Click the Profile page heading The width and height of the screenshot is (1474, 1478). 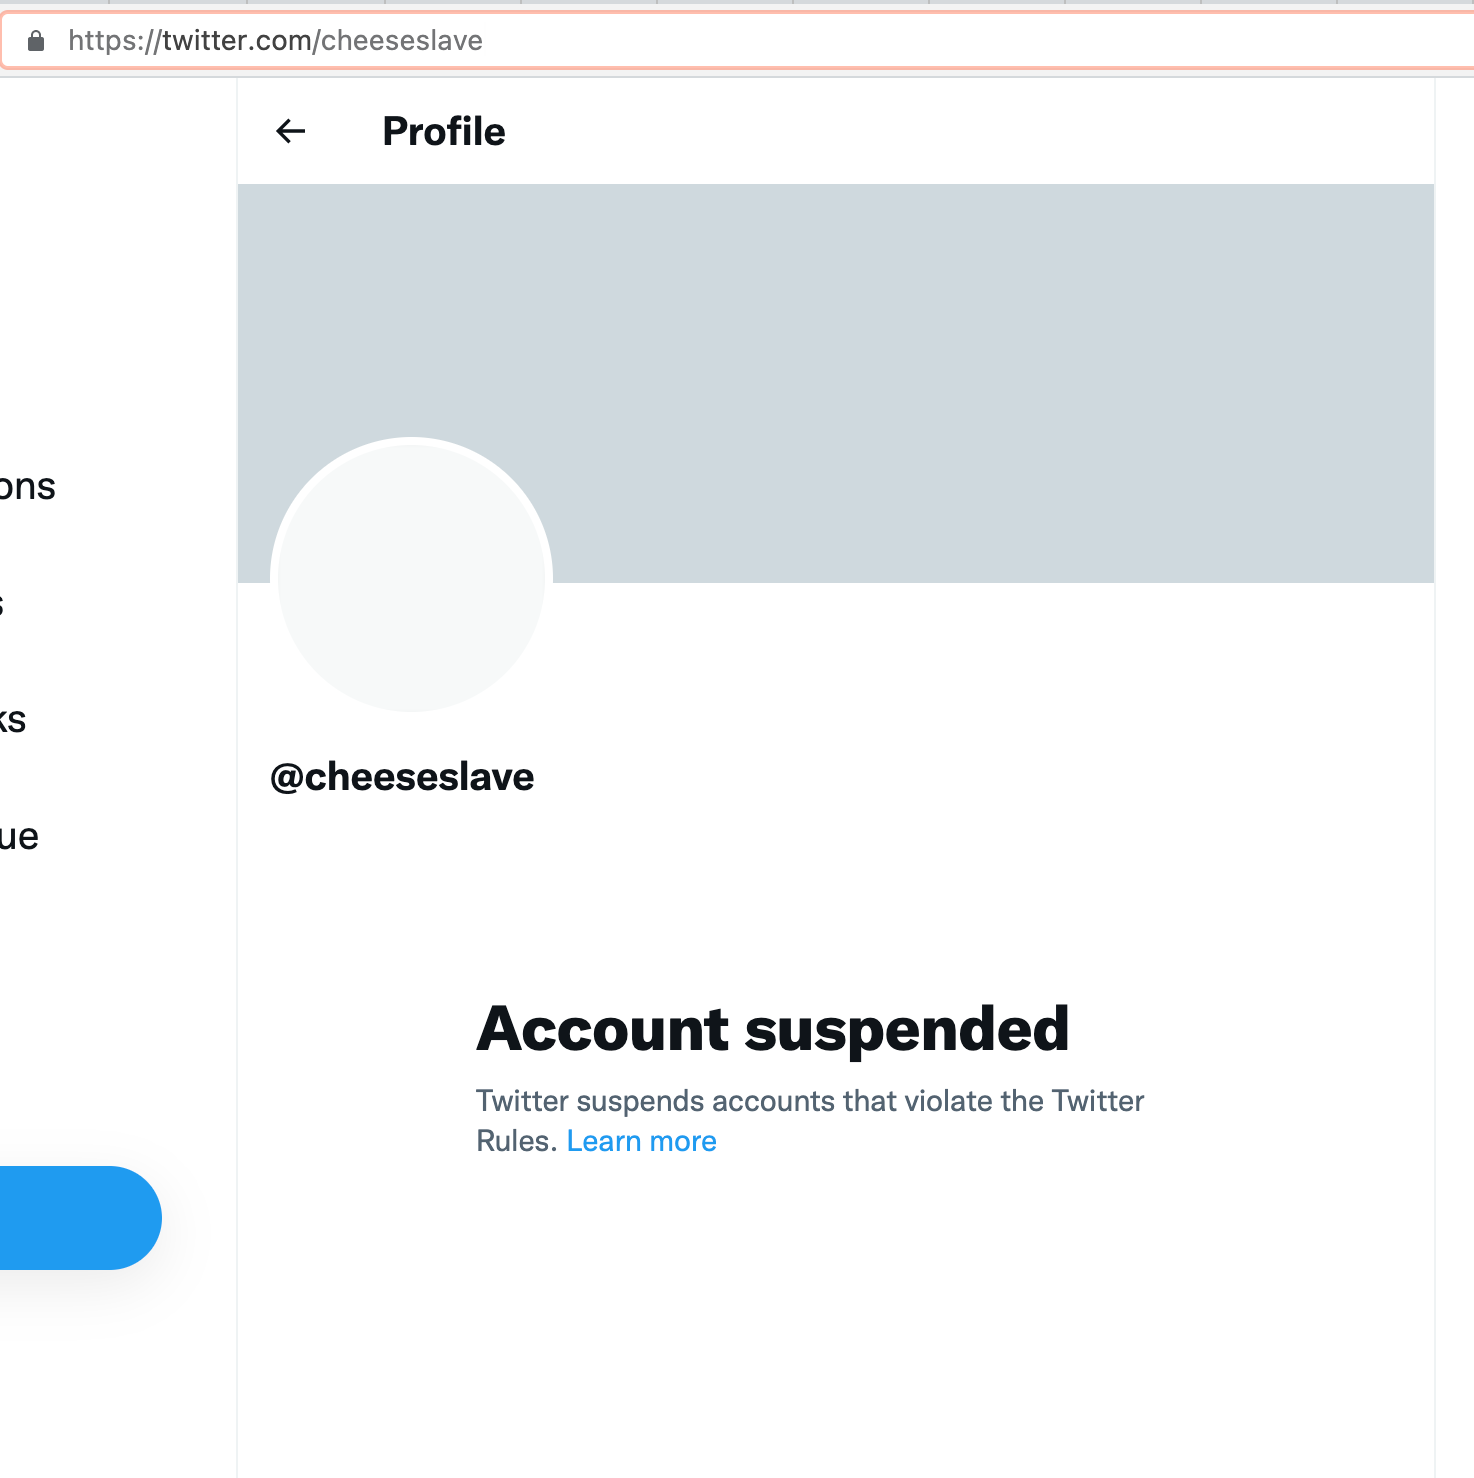click(x=444, y=131)
